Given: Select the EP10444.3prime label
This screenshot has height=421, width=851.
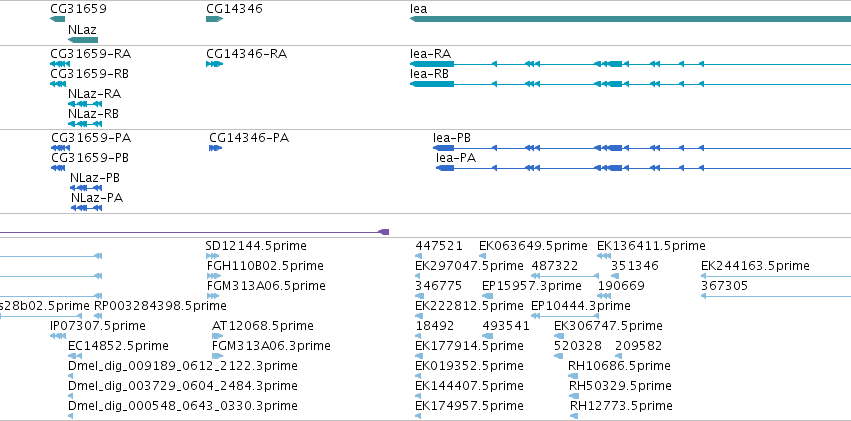Looking at the screenshot, I should (581, 306).
